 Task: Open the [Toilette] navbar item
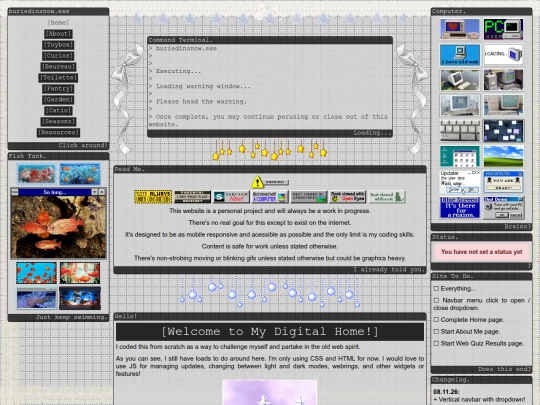[58, 78]
